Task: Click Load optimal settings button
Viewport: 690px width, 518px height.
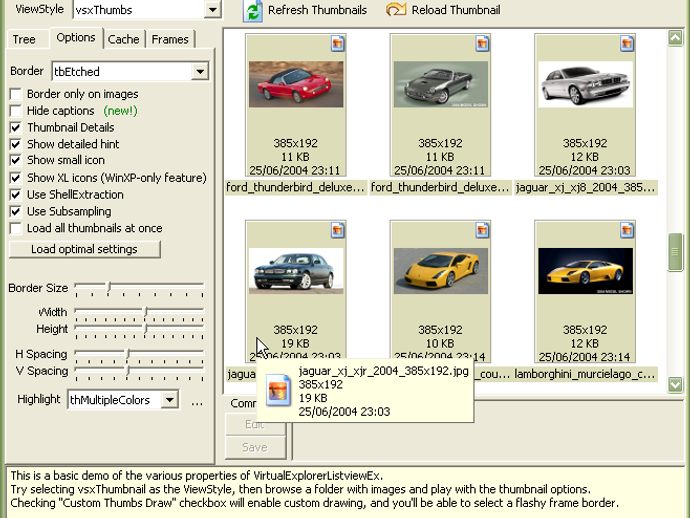Action: point(84,249)
